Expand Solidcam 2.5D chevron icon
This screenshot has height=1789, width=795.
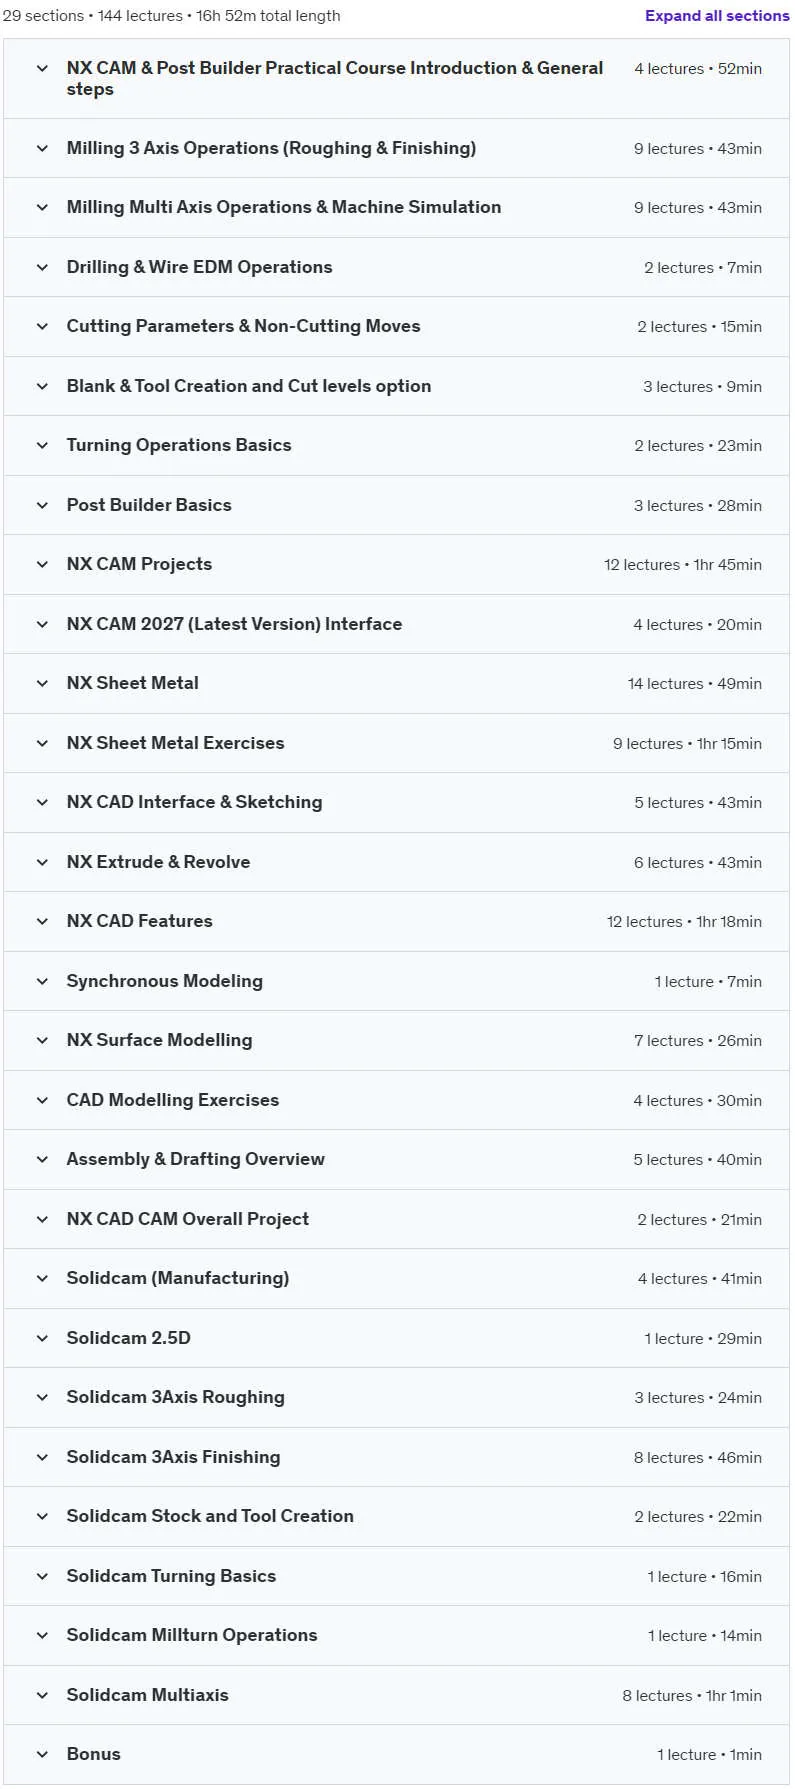[x=42, y=1338]
